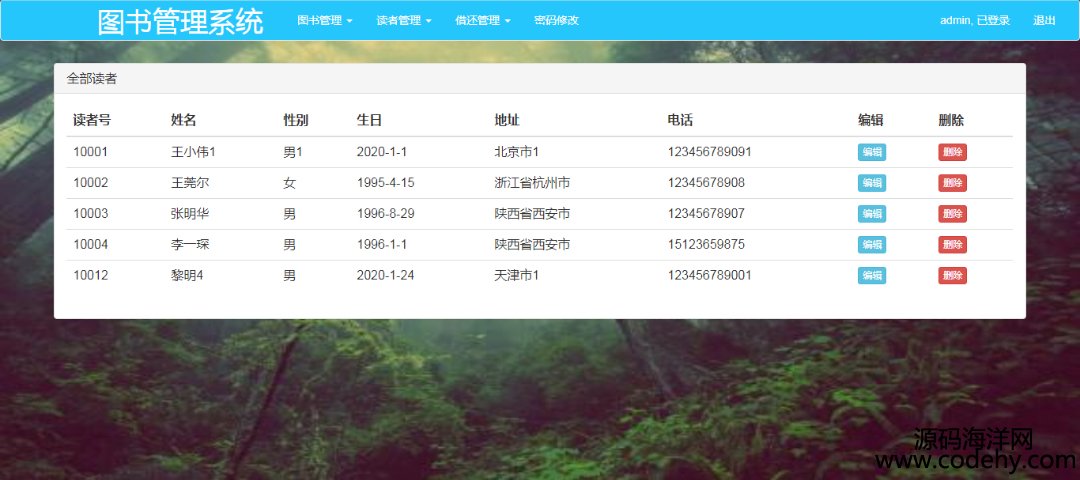The height and width of the screenshot is (480, 1080).
Task: Click the 读者号 column header
Action: click(92, 121)
